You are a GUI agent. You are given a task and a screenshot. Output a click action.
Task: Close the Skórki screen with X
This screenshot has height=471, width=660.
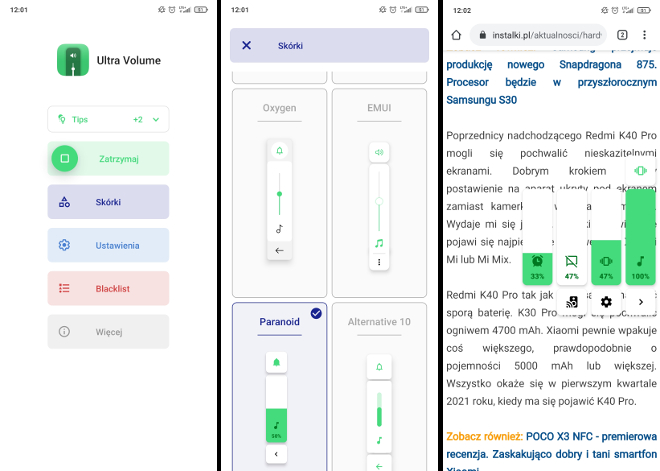pos(247,45)
